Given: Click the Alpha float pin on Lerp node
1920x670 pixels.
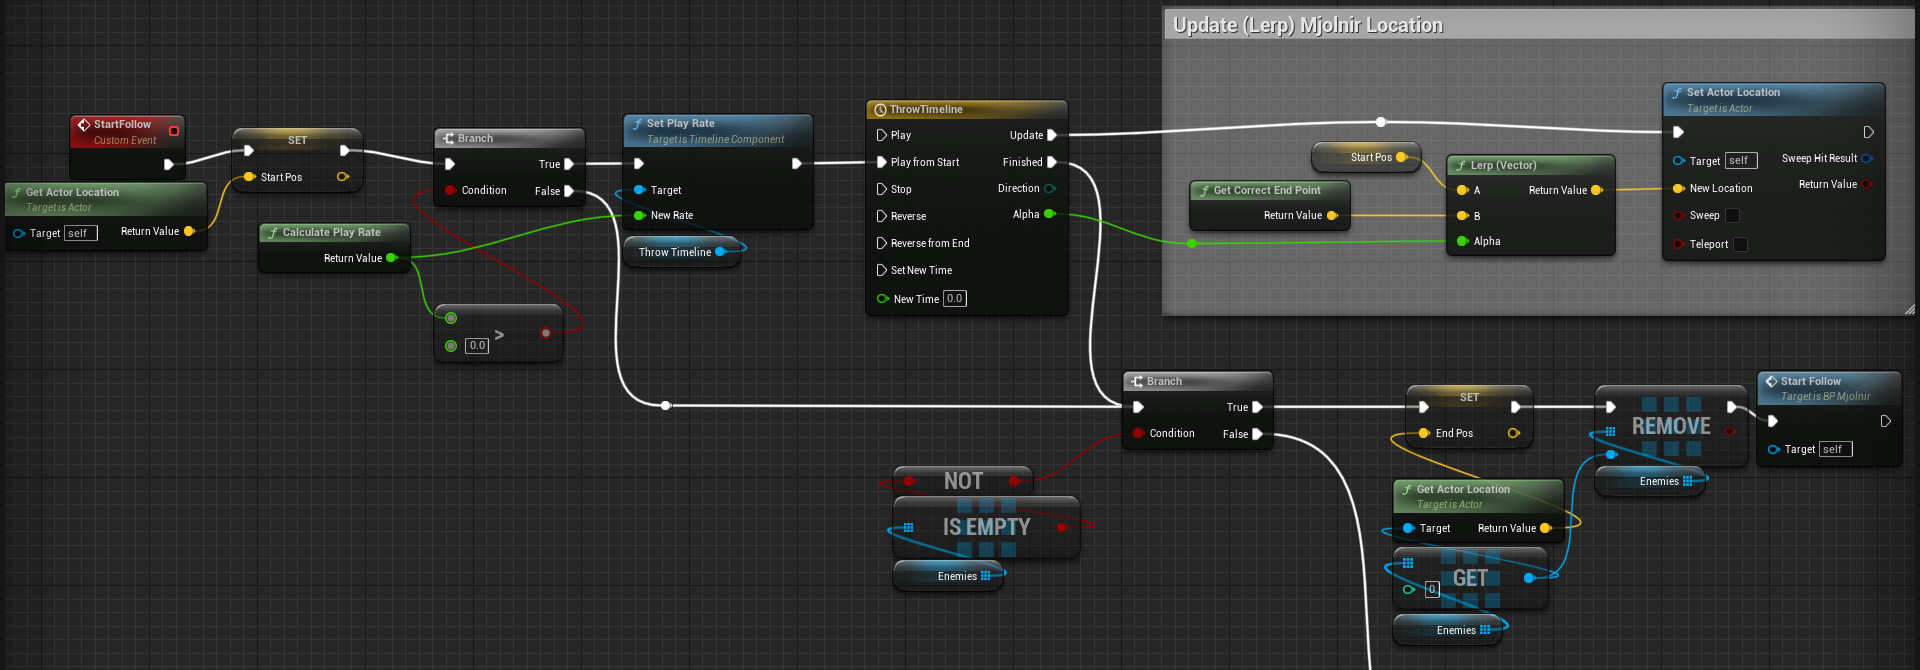Looking at the screenshot, I should coord(1463,241).
